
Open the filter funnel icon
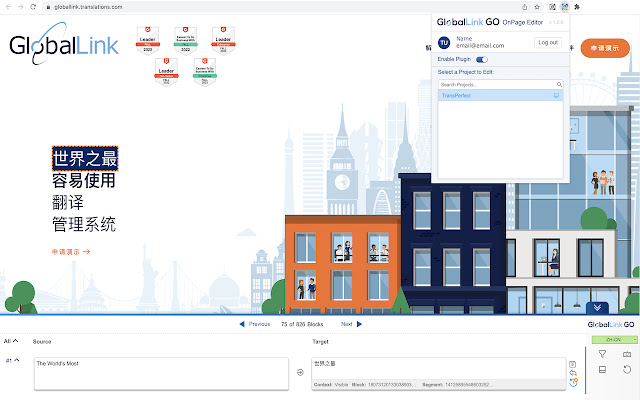[x=602, y=354]
